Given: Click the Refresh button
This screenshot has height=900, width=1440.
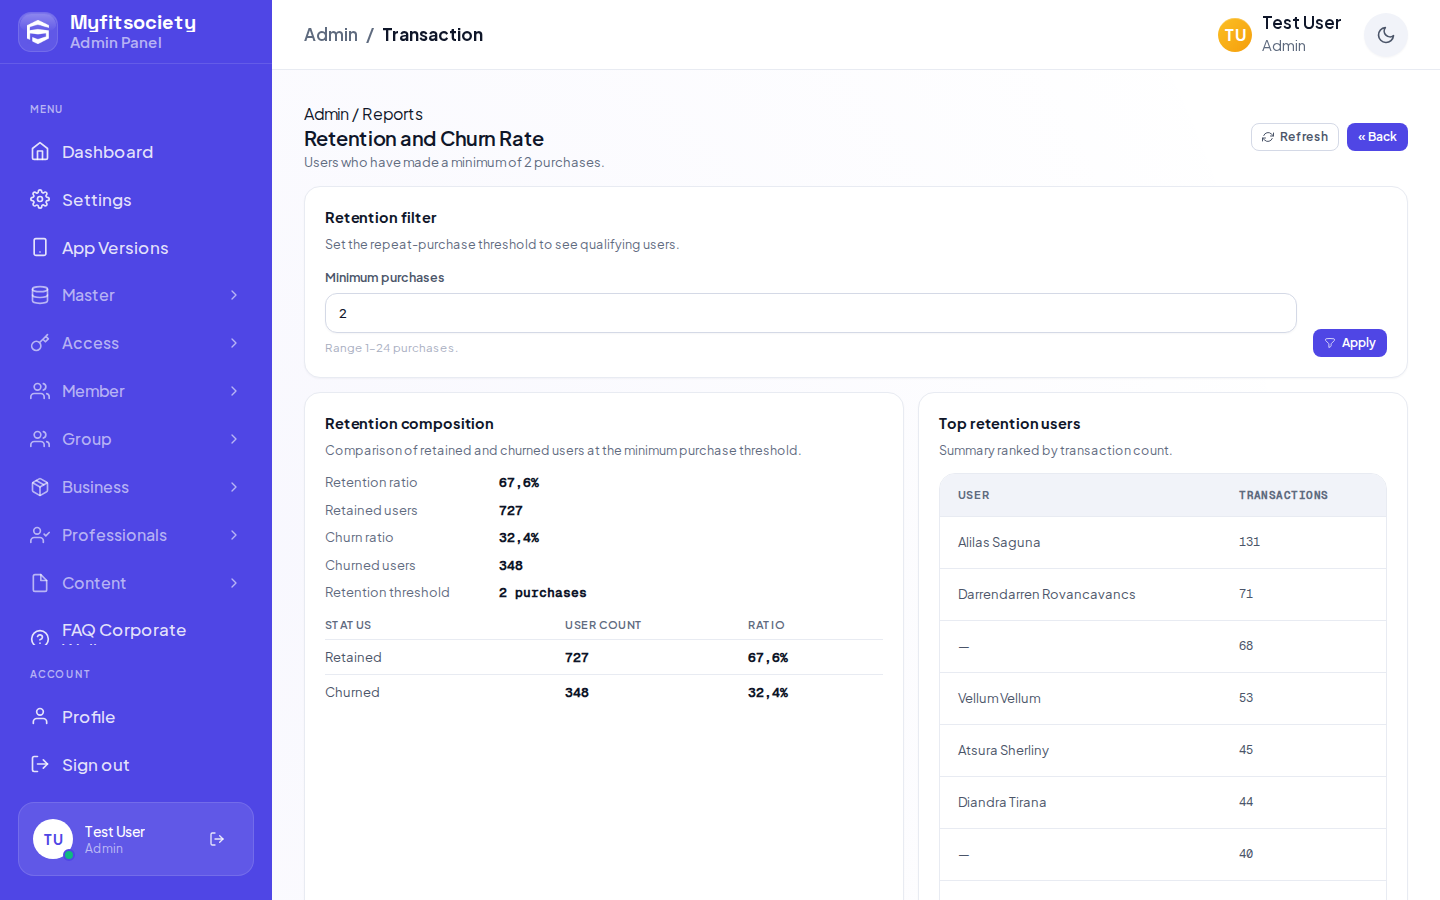Looking at the screenshot, I should click(1295, 137).
